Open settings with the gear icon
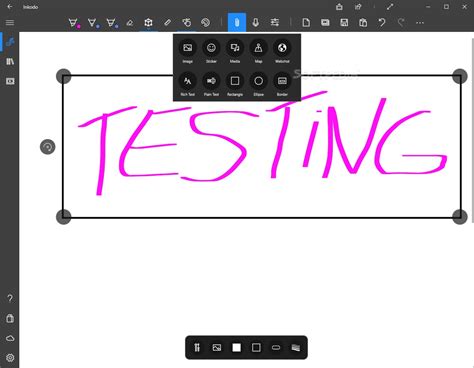Viewport: 474px width, 368px height. 10,358
